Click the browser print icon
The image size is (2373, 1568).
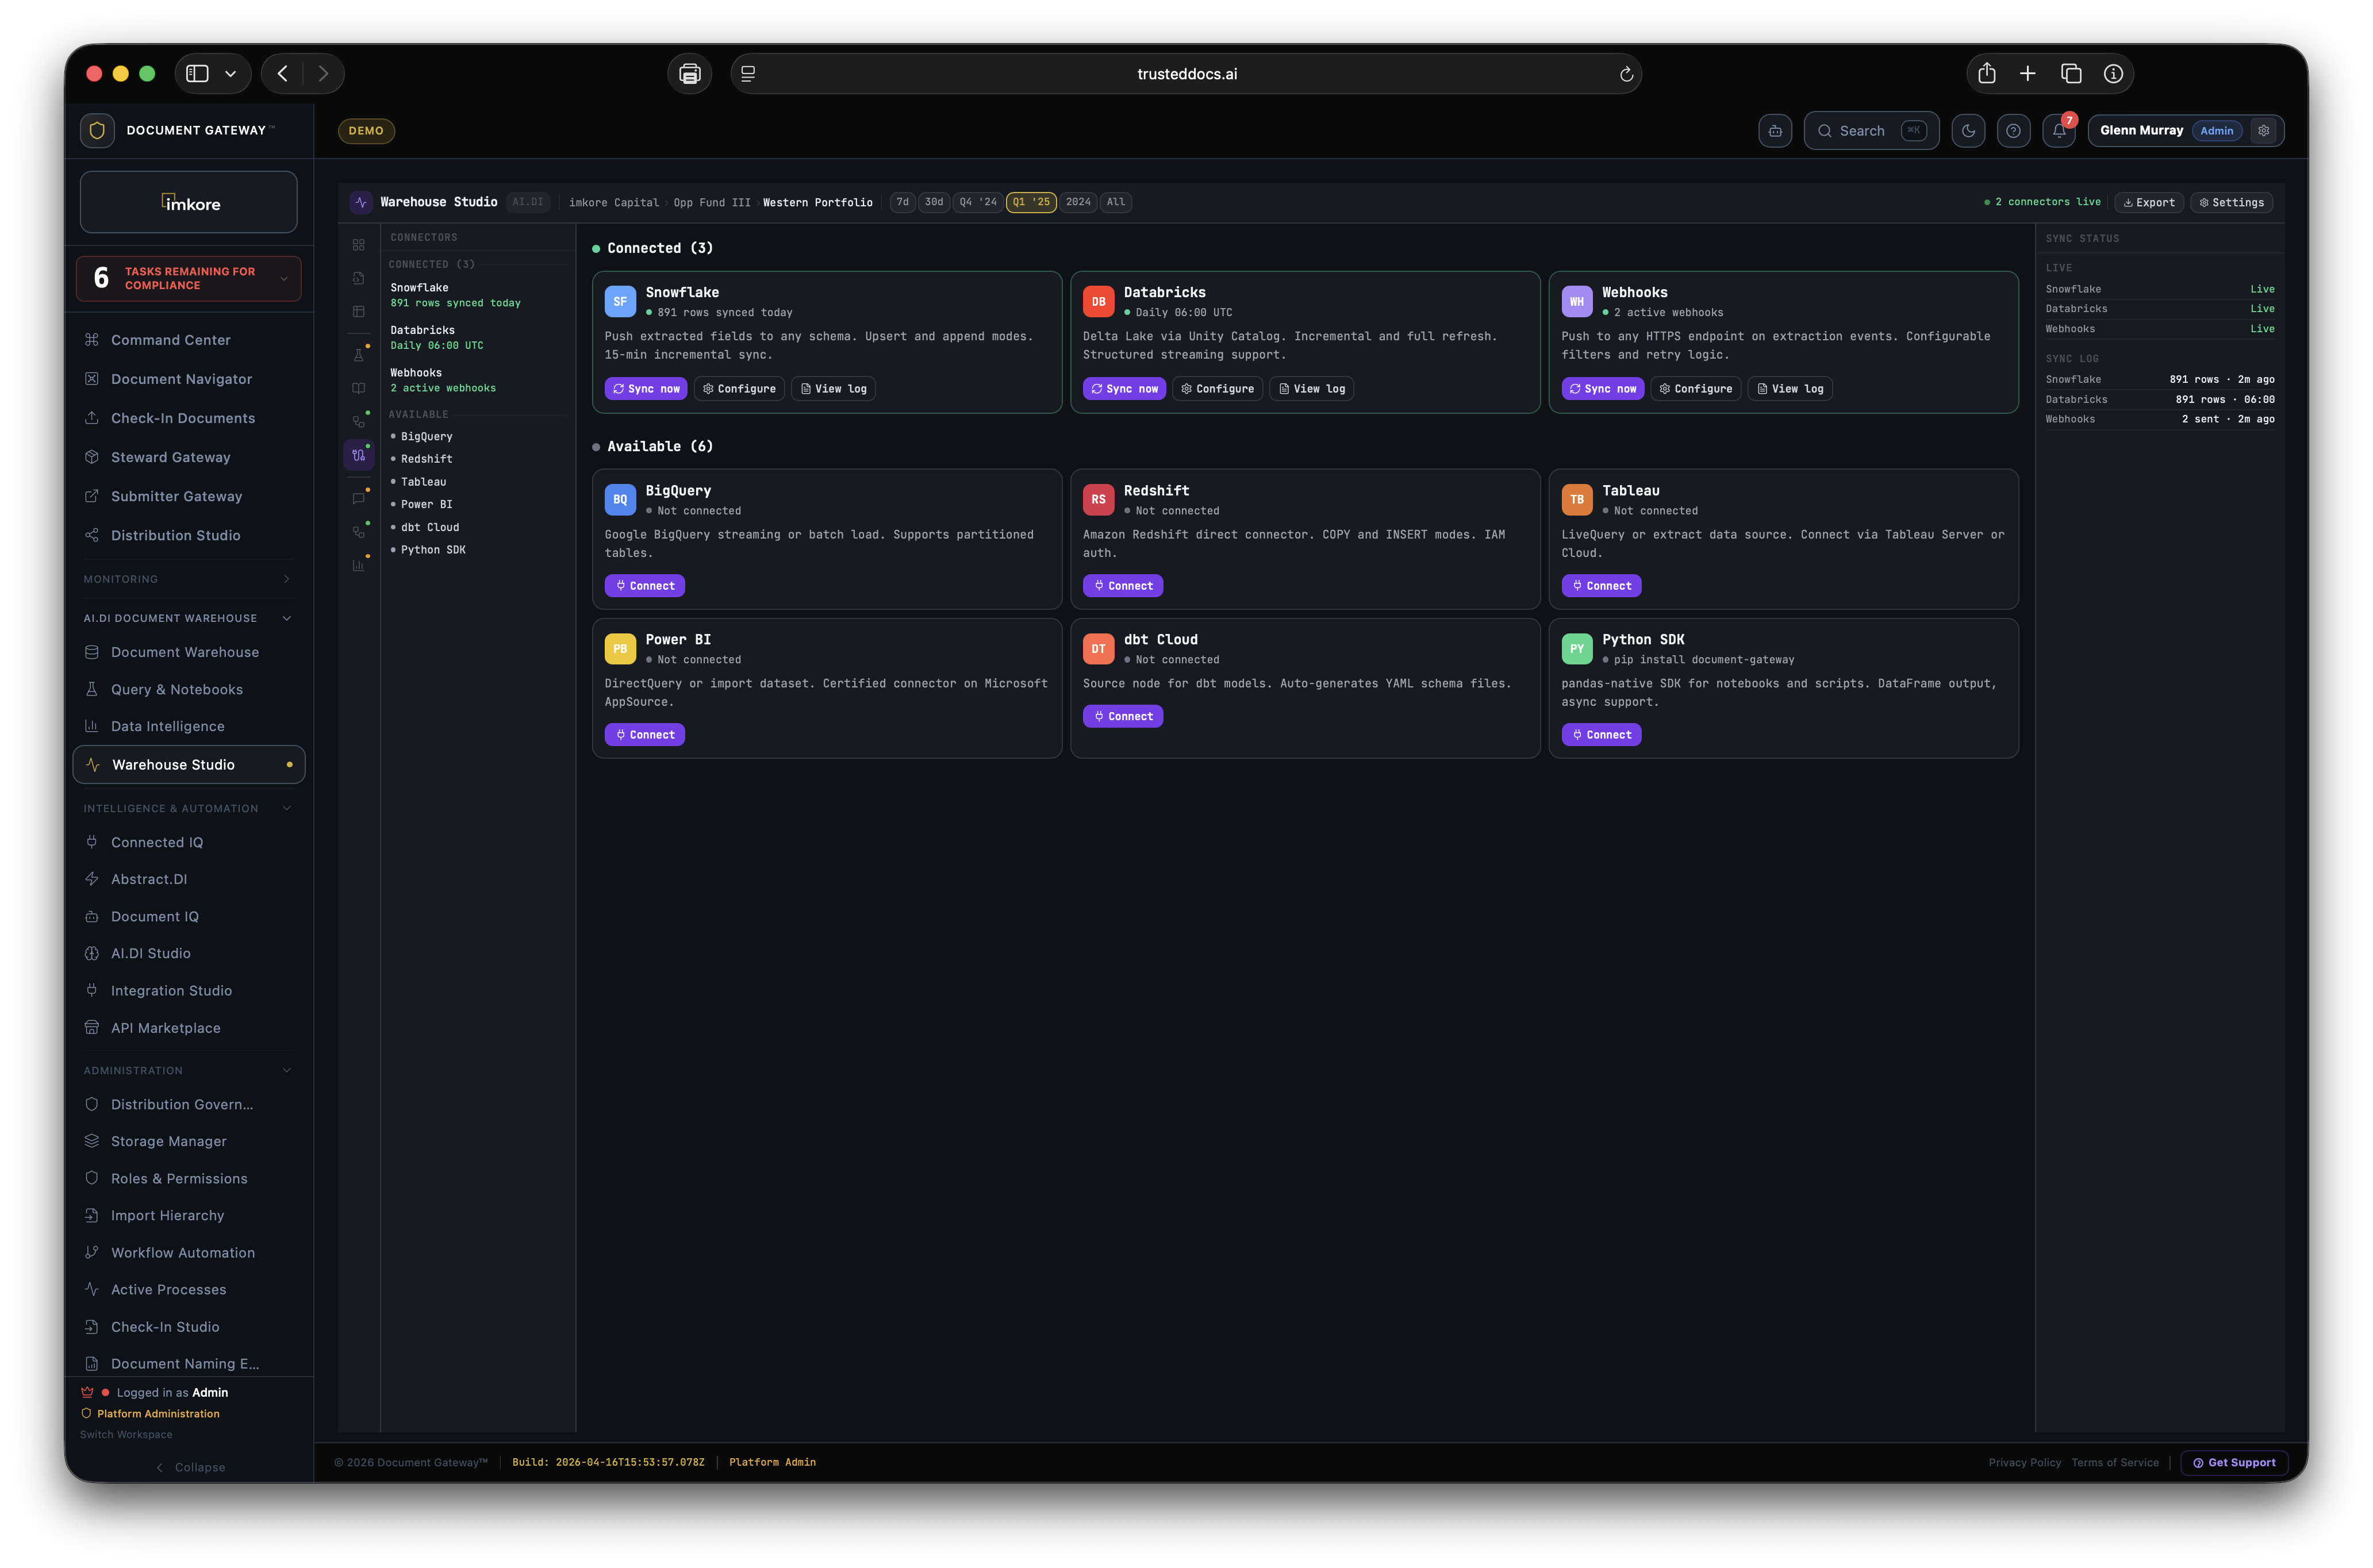tap(689, 74)
